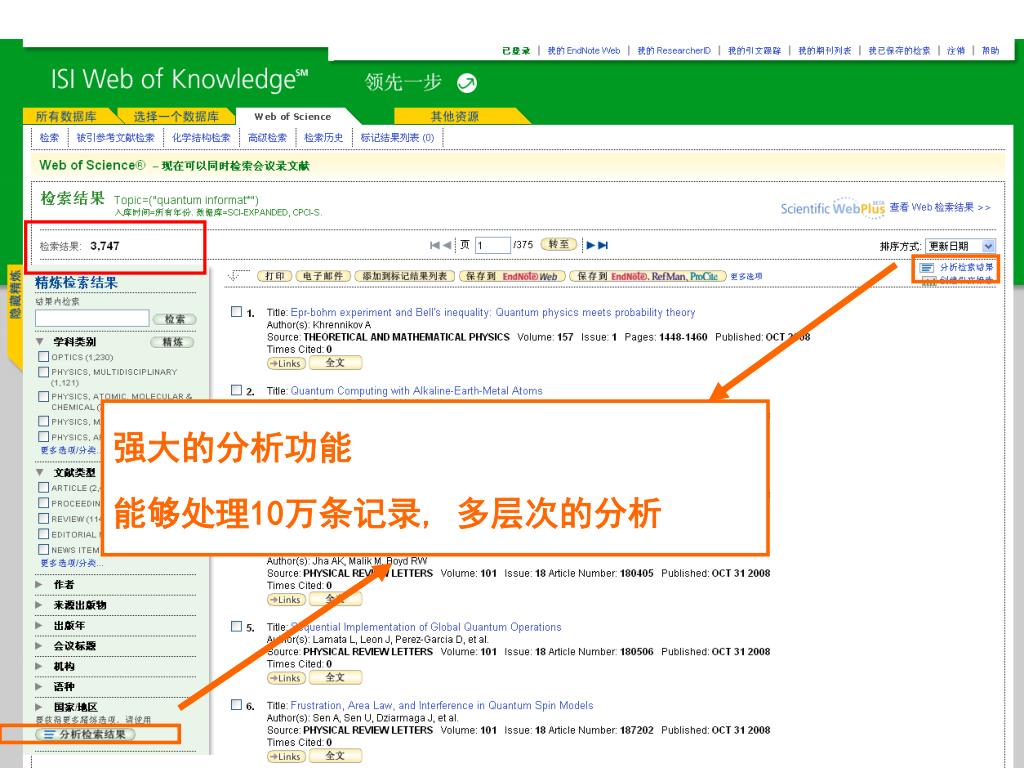Open the 我的EndNote Web link
The width and height of the screenshot is (1024, 768).
tap(584, 50)
